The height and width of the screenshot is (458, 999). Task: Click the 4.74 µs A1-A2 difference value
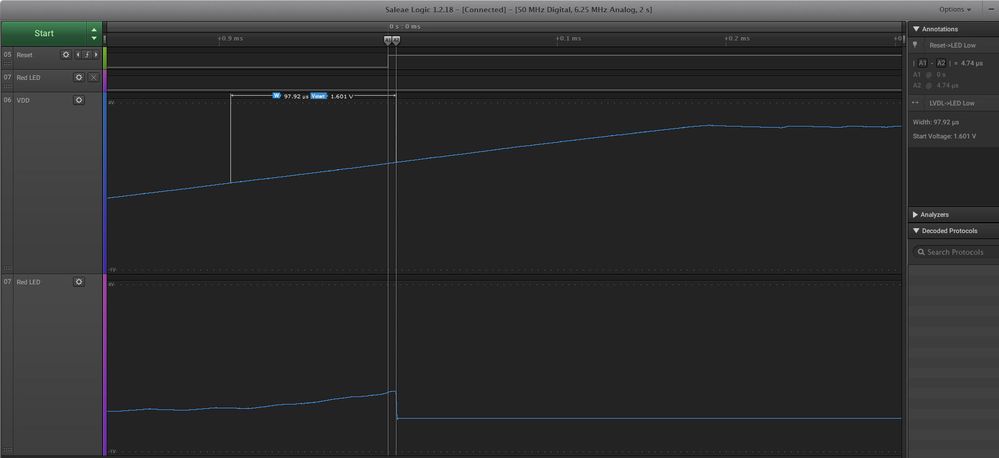972,63
